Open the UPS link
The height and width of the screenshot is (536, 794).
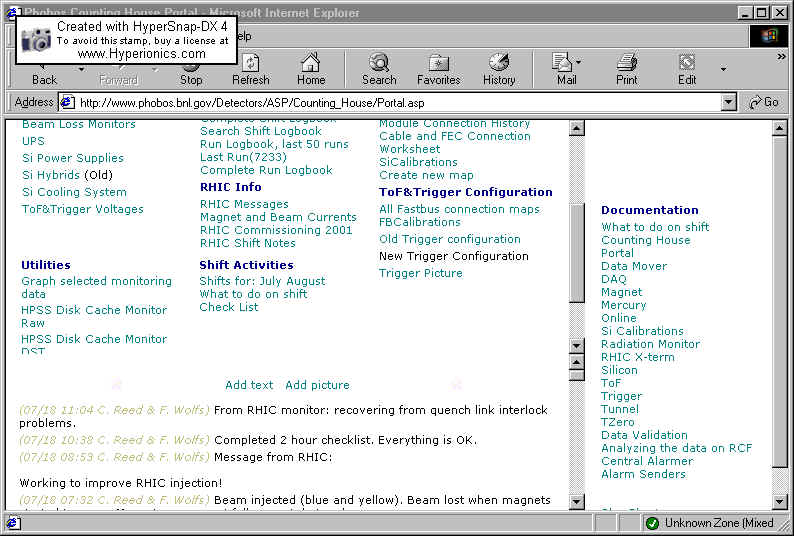tap(33, 141)
